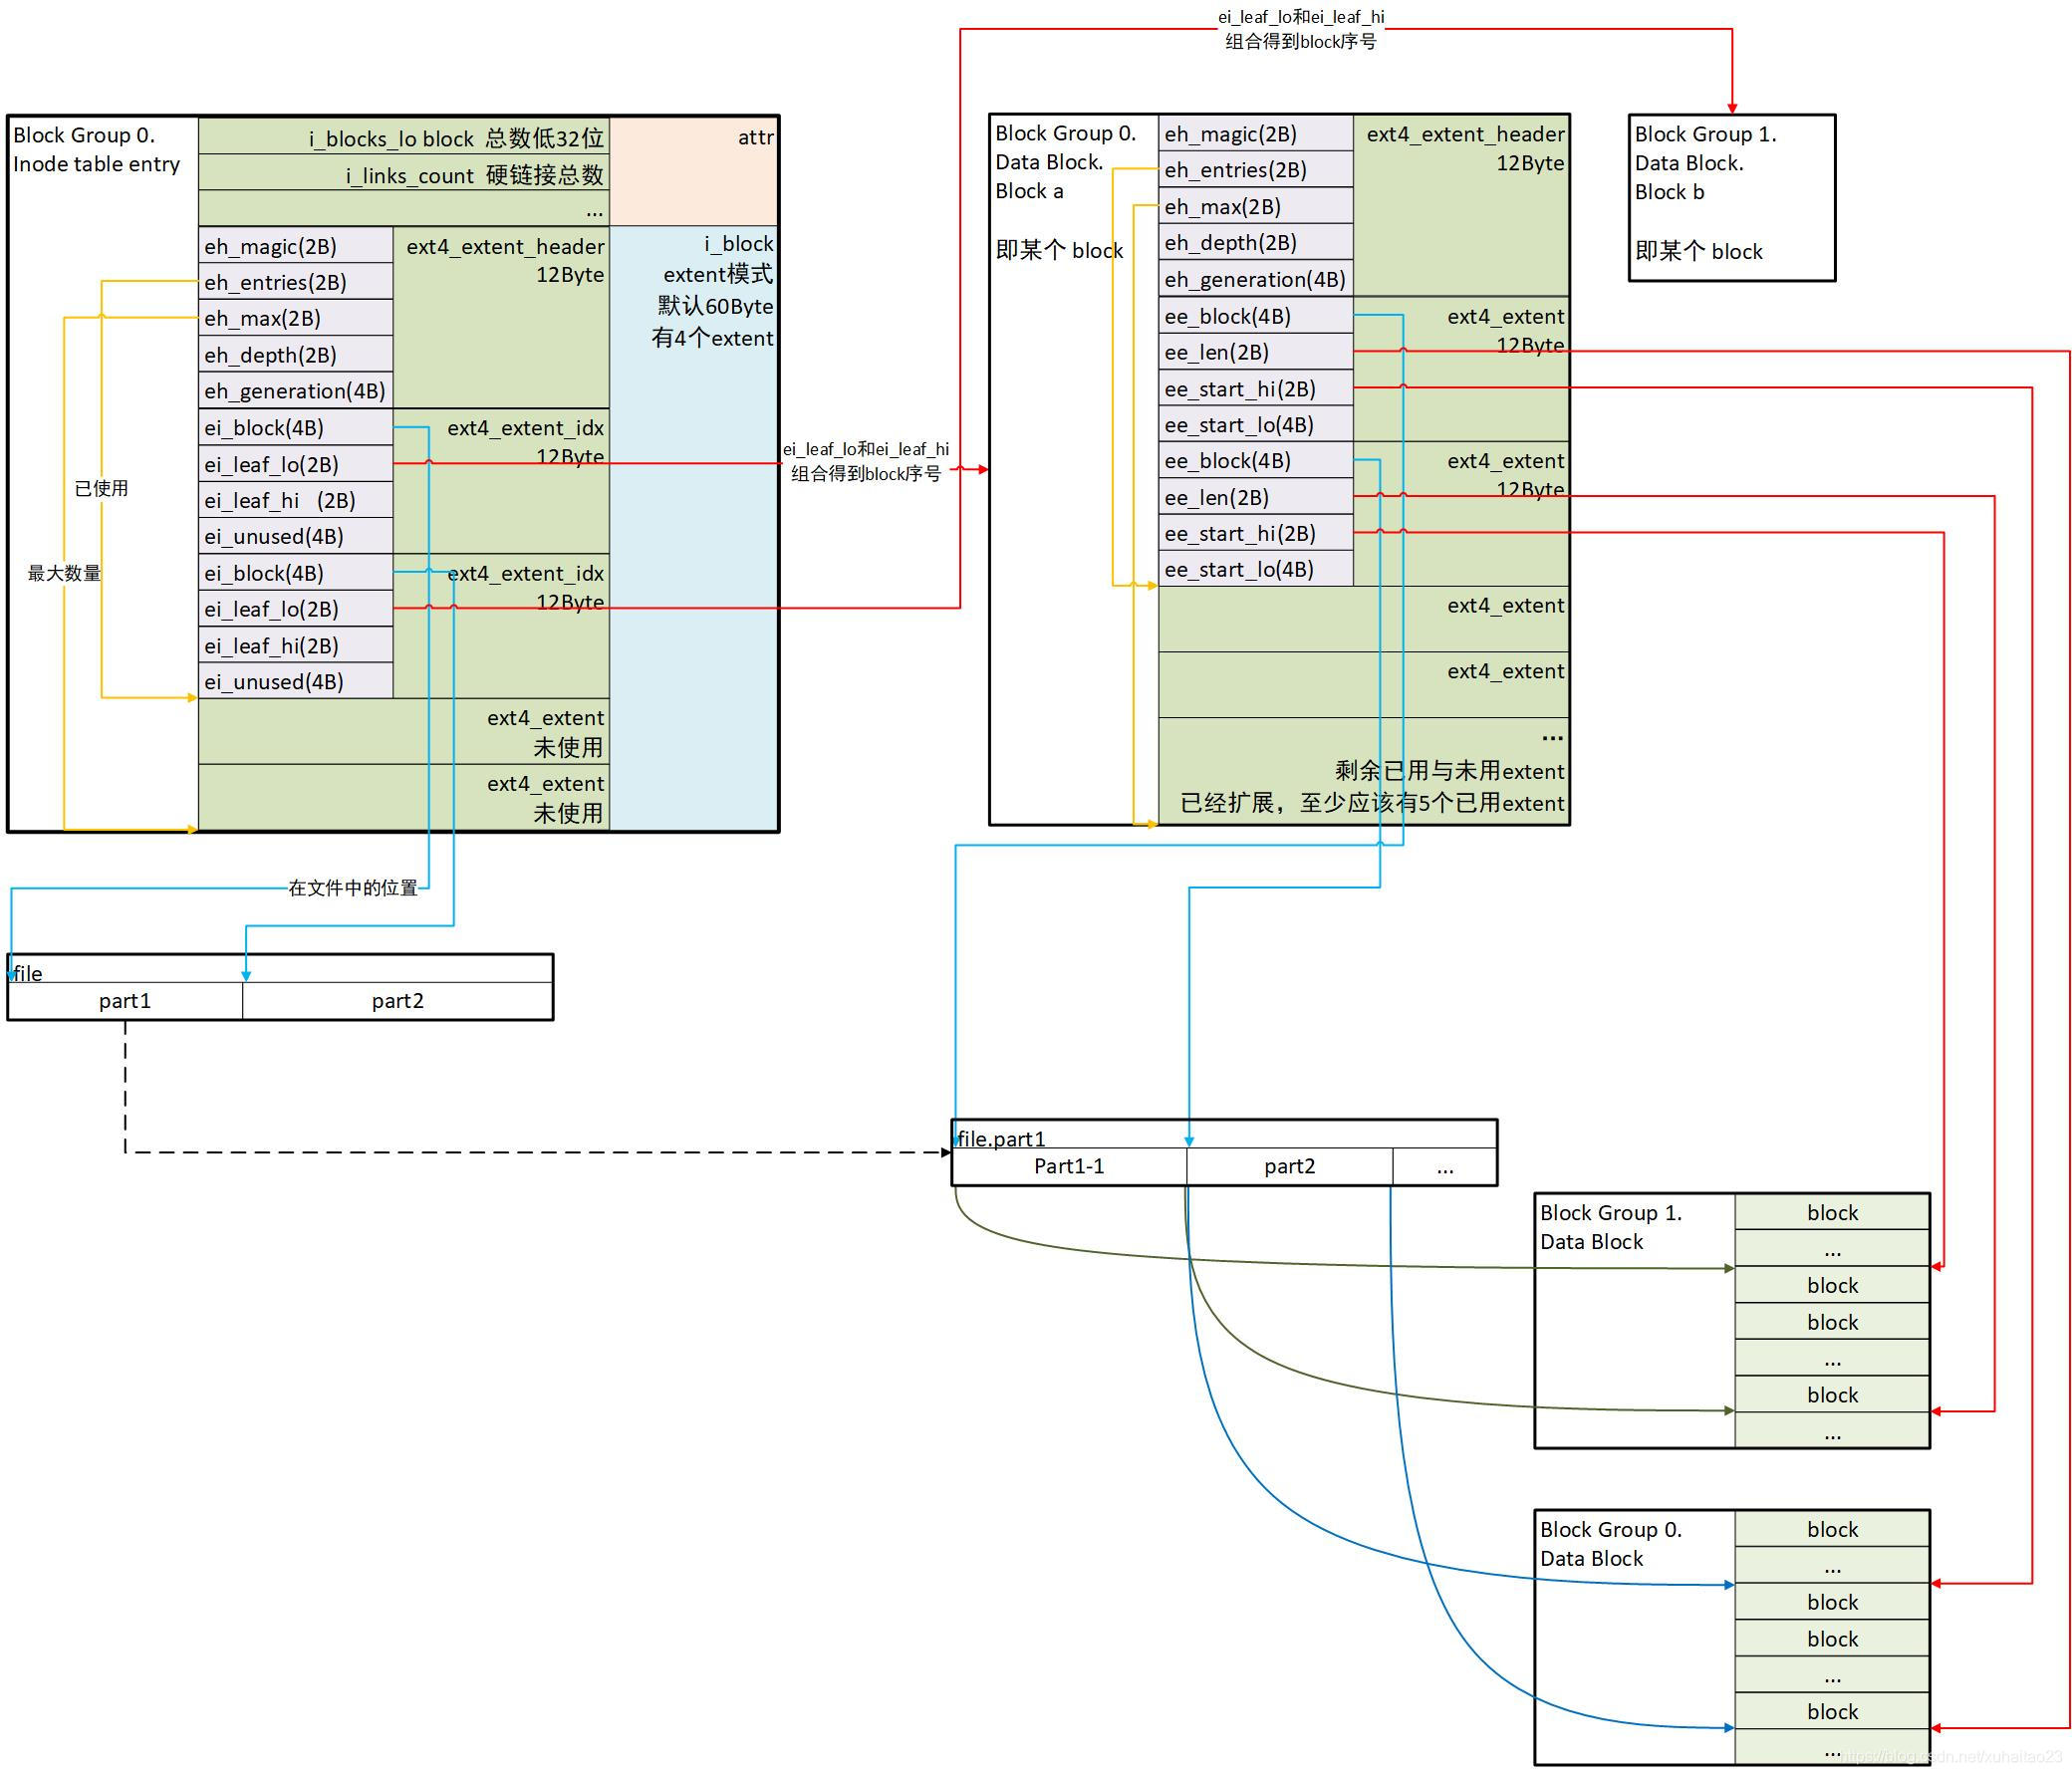Screen dimensions: 2072x1775
Task: Select the ei_leaf_hi (2B) field cell
Action: click(x=295, y=501)
